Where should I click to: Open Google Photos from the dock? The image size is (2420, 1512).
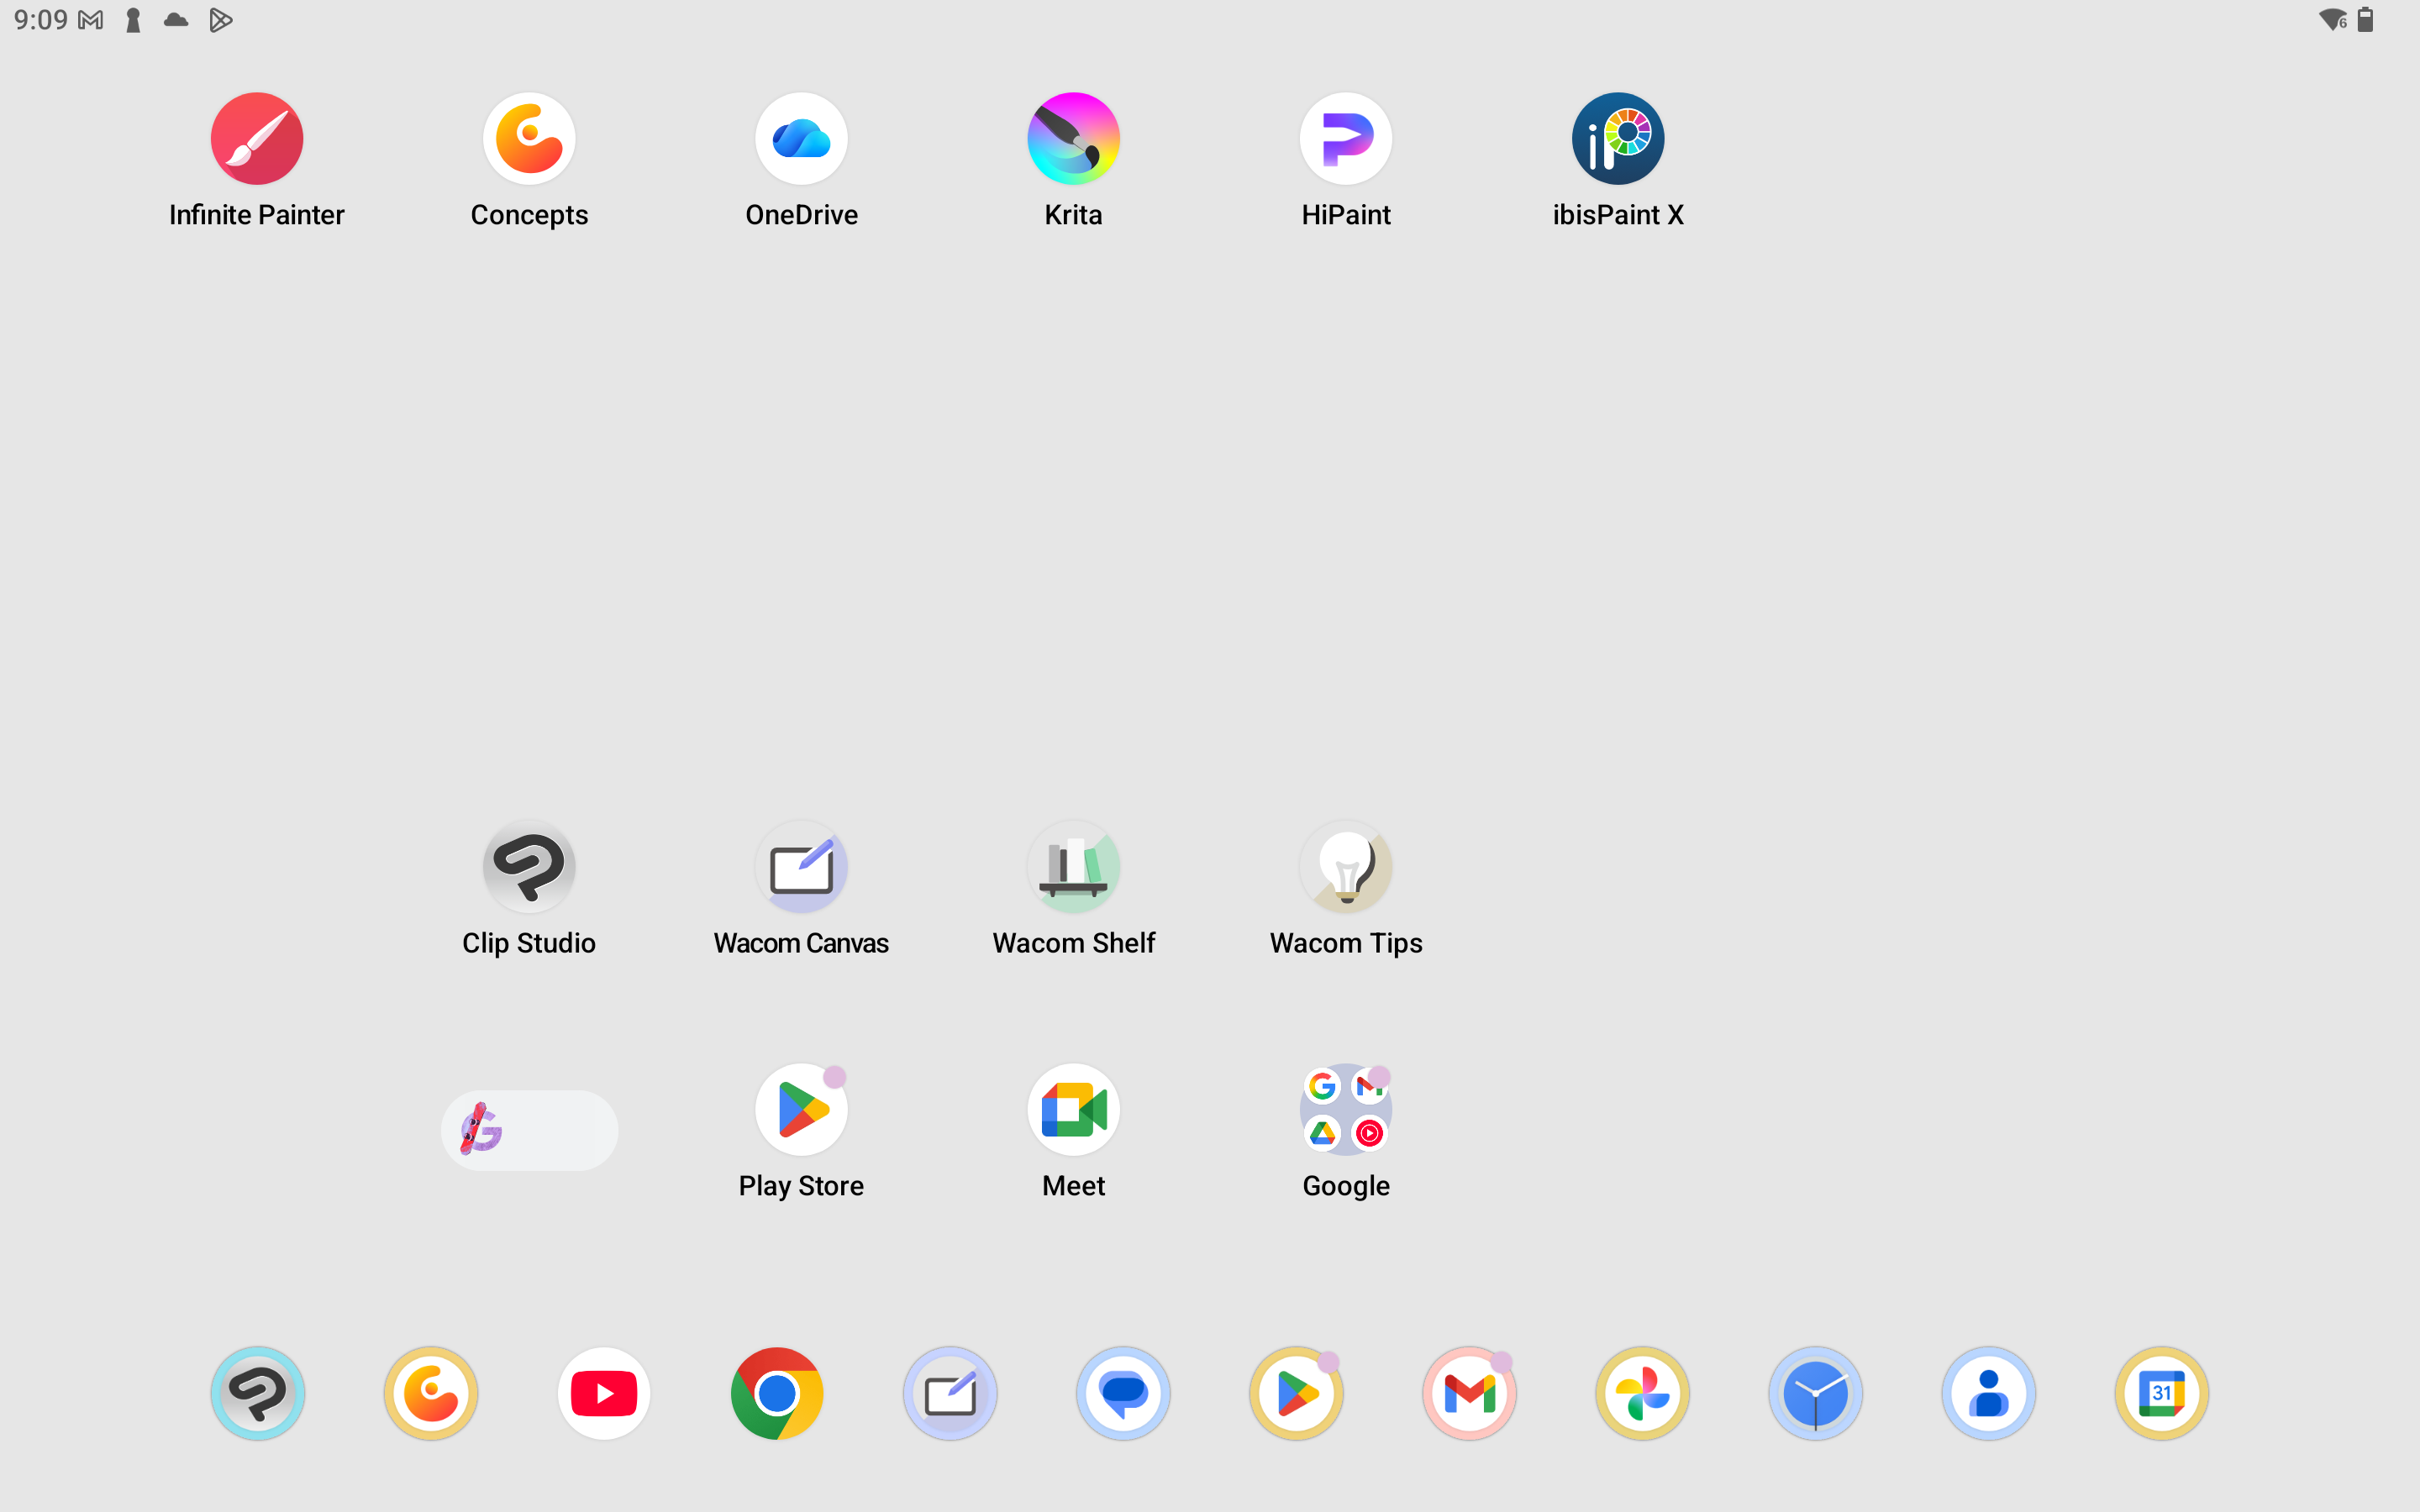tap(1642, 1393)
